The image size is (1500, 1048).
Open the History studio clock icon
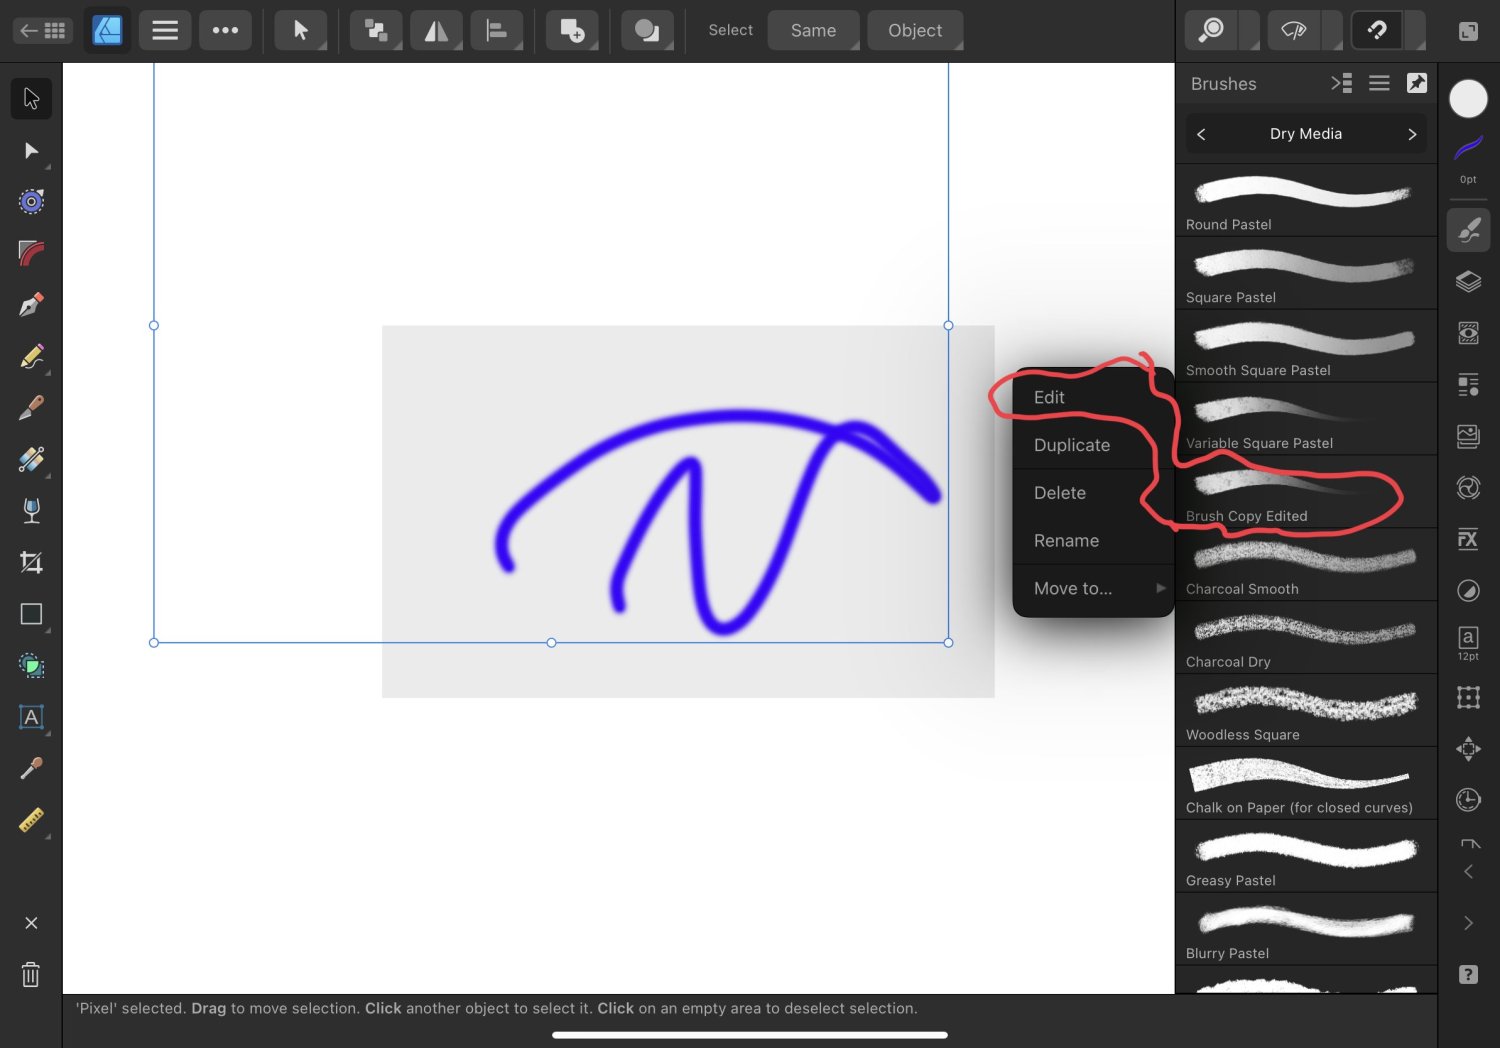coord(1468,800)
